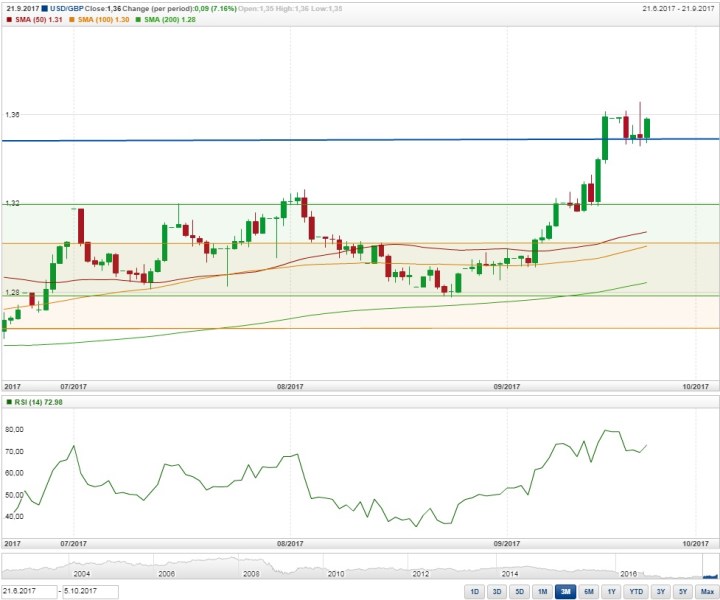Pick the 5Y range button

(683, 592)
